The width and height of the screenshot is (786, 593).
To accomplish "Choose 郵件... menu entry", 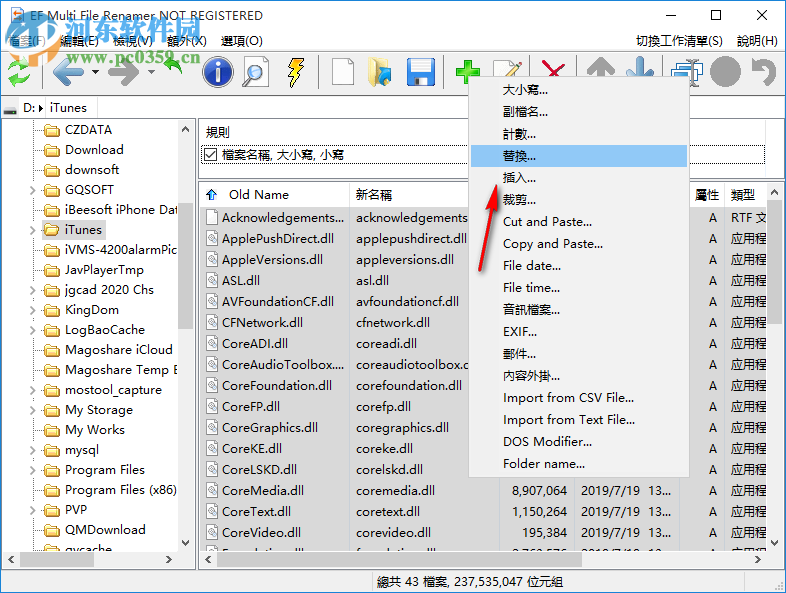I will coord(578,354).
